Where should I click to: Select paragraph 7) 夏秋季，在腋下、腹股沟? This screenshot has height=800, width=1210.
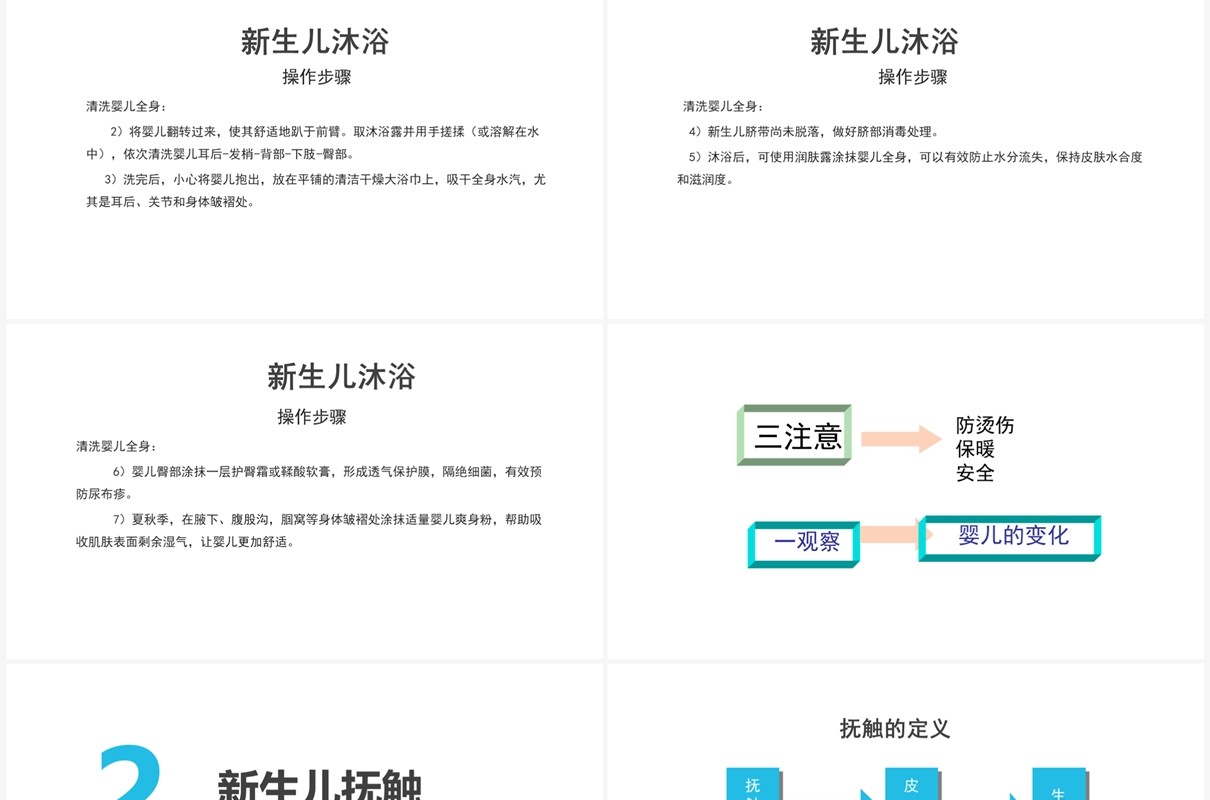309,530
